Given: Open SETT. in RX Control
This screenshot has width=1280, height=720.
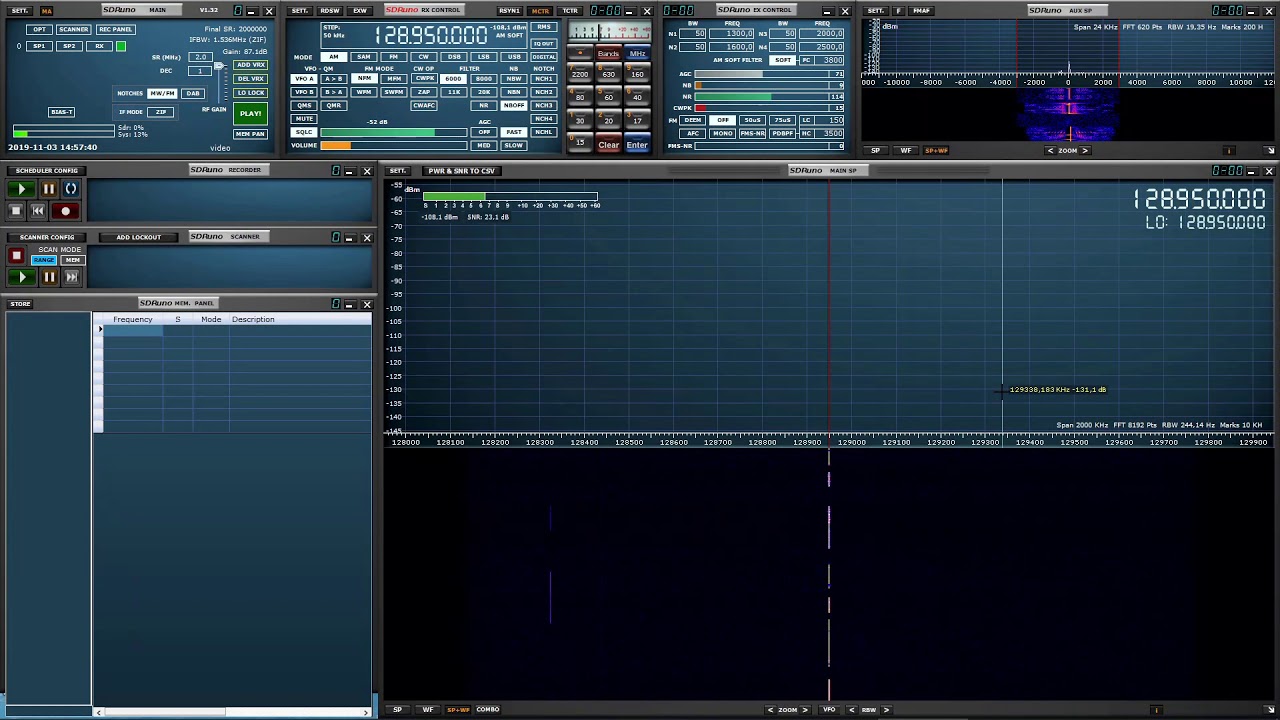Looking at the screenshot, I should 300,11.
